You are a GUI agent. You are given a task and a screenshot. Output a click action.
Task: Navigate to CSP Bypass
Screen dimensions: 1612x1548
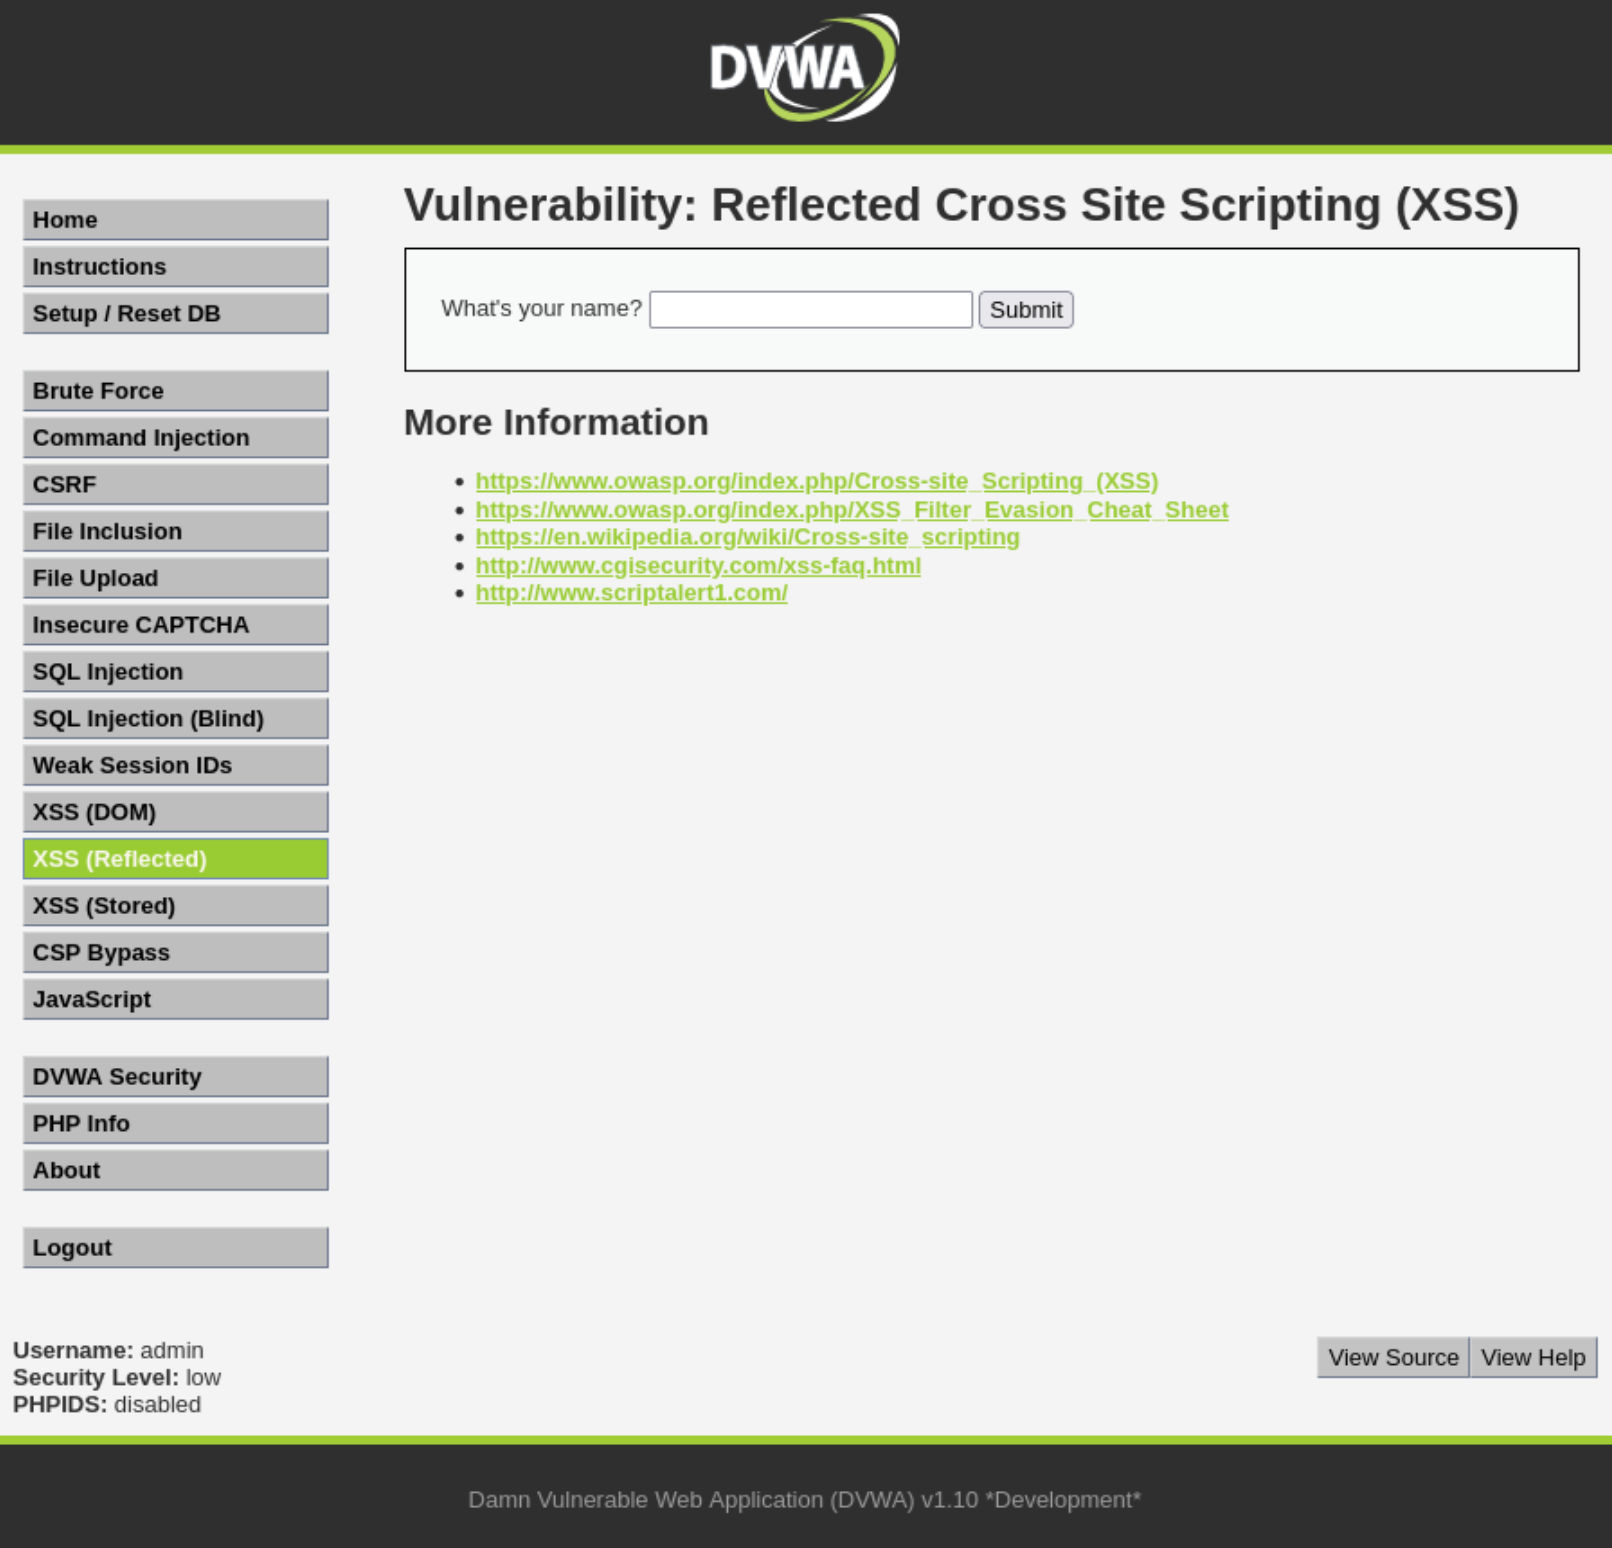[x=176, y=953]
